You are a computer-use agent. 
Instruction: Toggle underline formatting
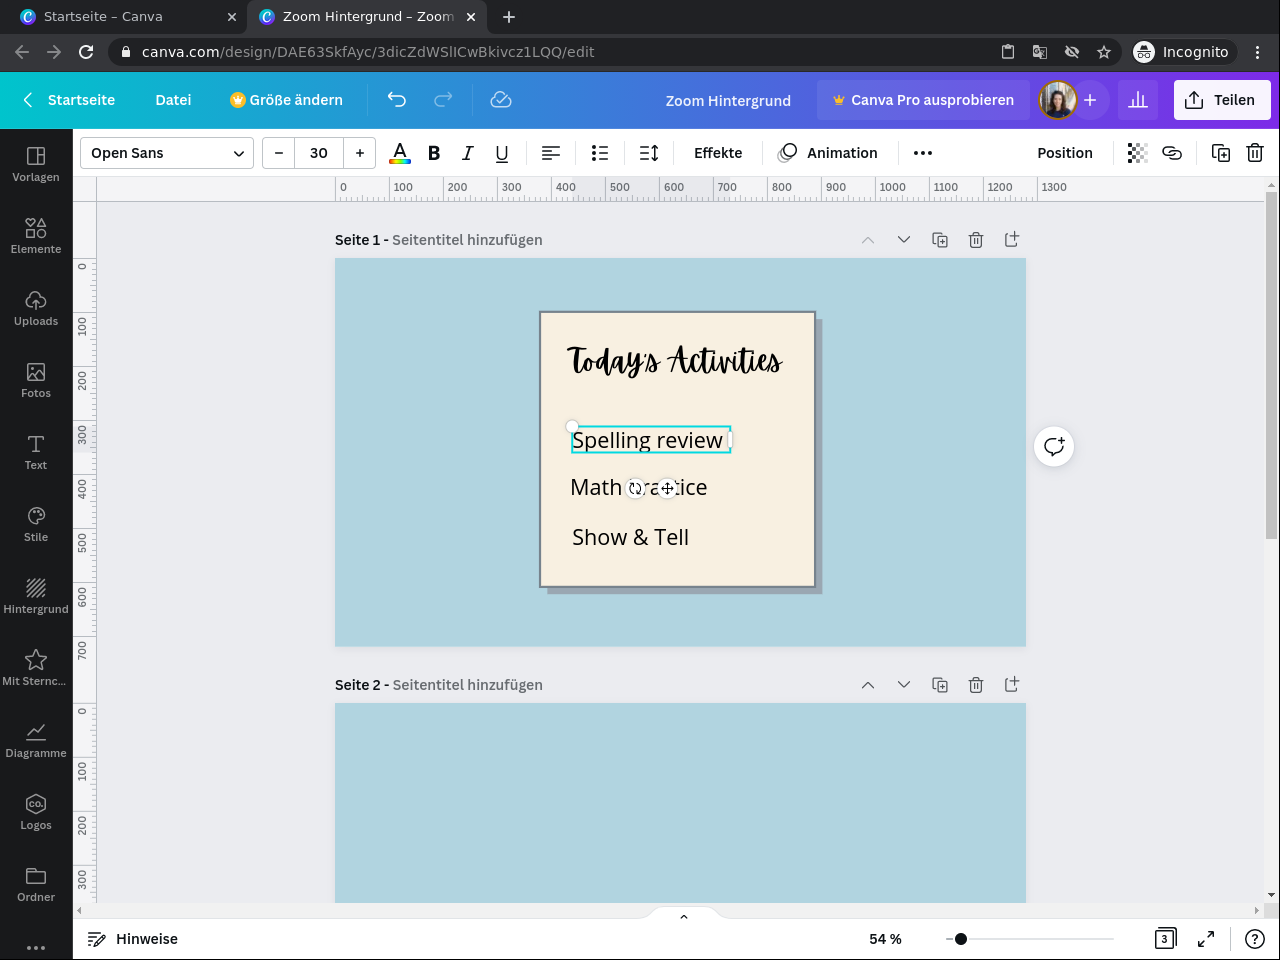pos(502,153)
